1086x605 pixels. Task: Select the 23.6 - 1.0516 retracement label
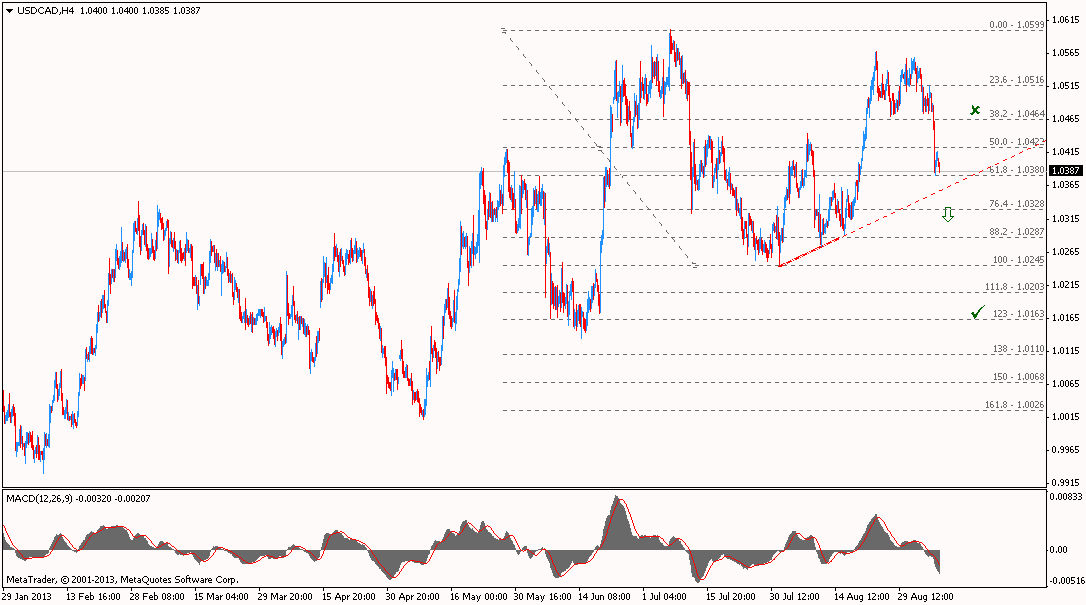point(1016,80)
